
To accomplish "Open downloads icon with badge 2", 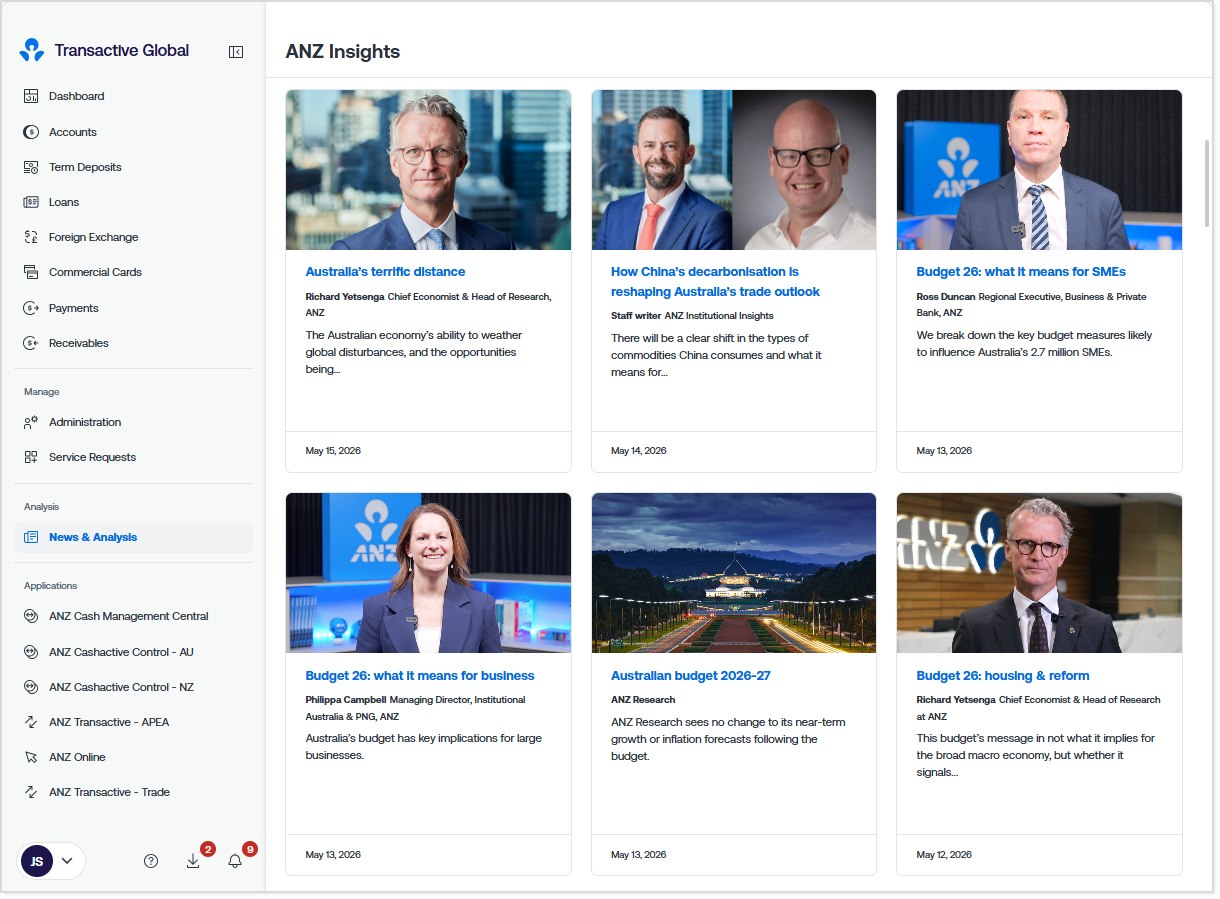I will click(x=193, y=861).
